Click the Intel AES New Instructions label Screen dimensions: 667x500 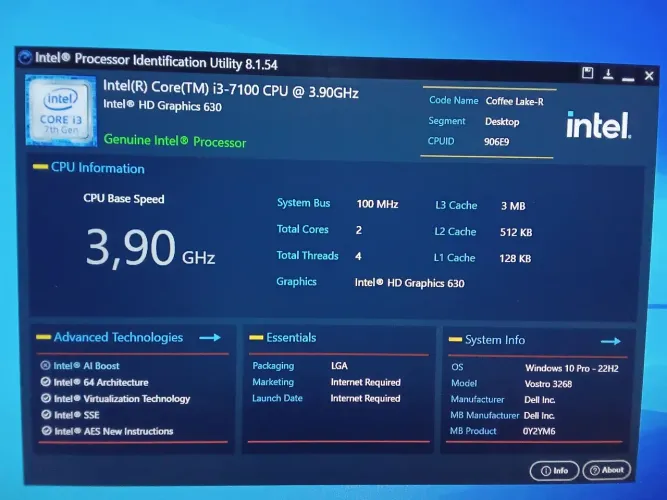pyautogui.click(x=114, y=431)
